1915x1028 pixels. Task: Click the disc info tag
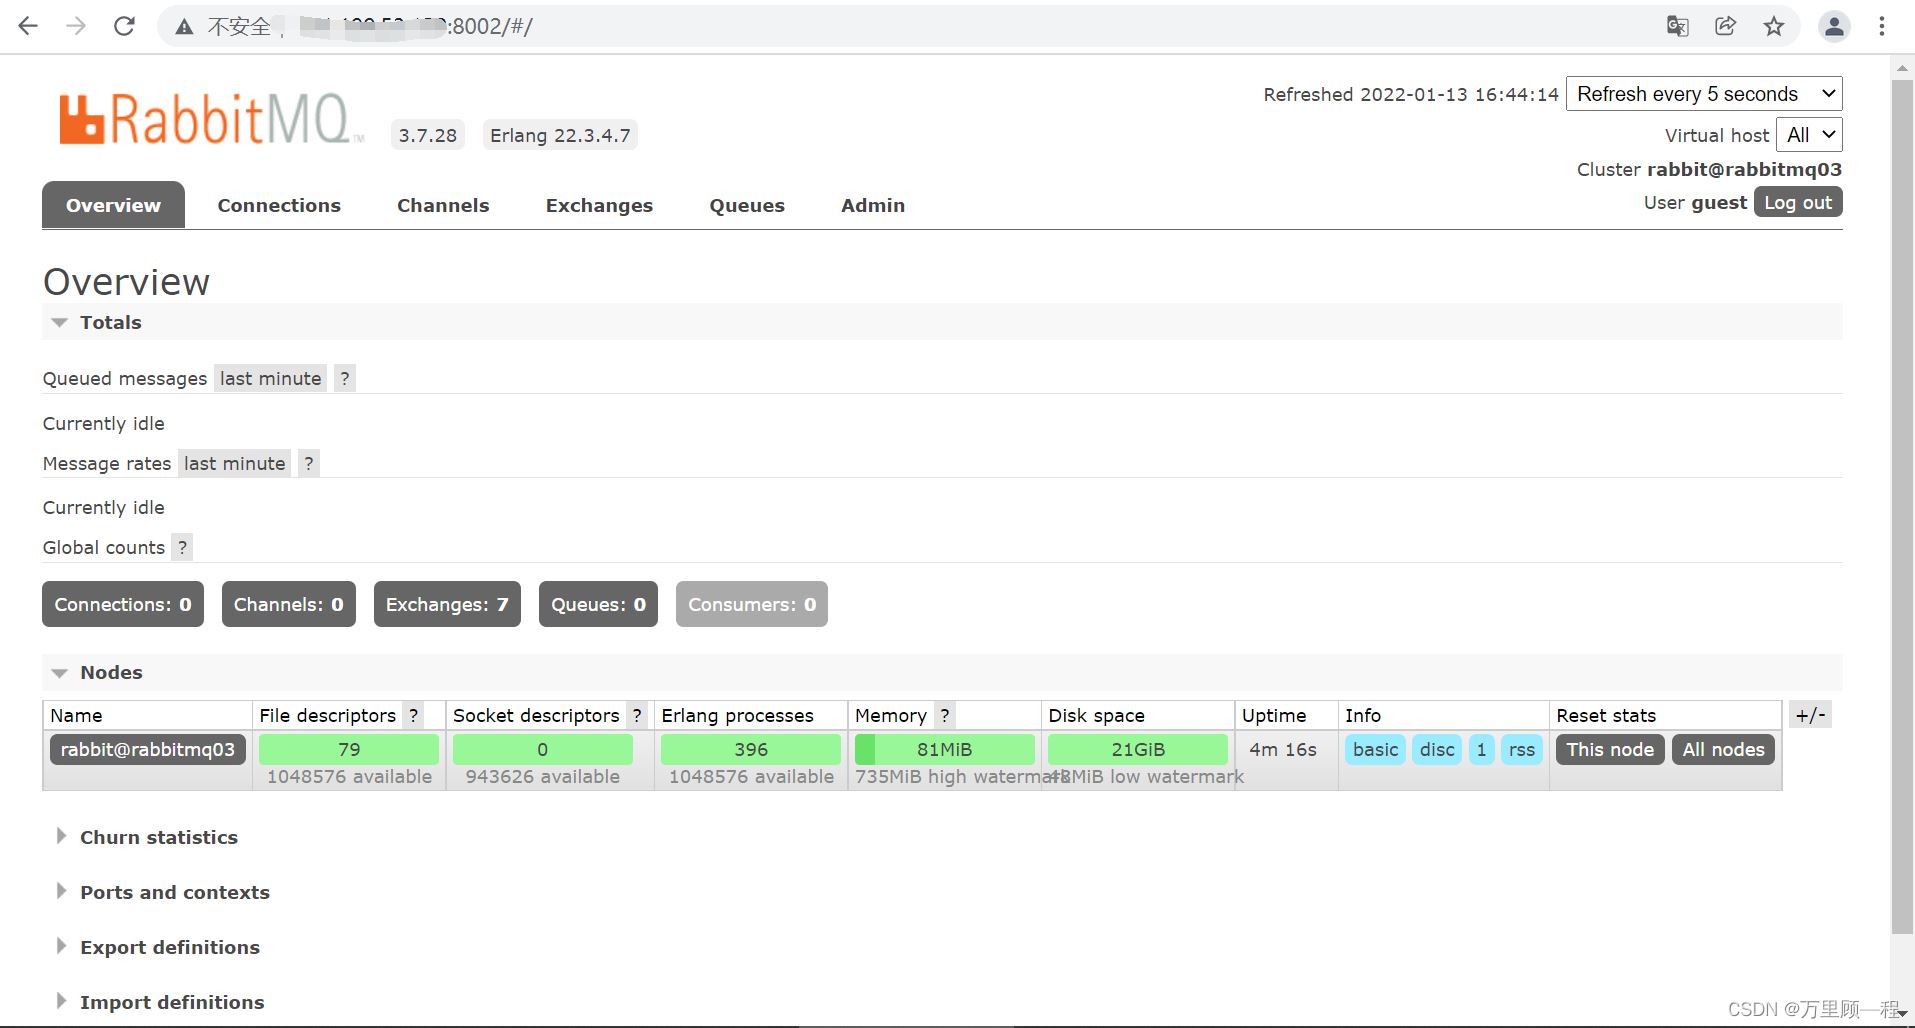[x=1437, y=749]
